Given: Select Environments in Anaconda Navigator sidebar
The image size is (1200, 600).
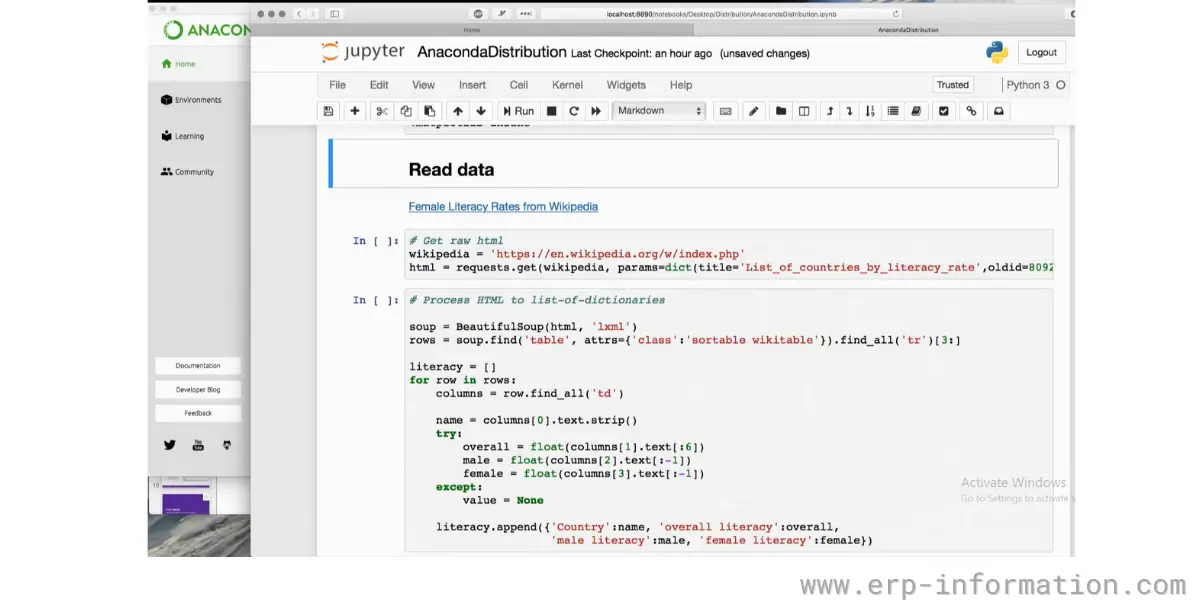Looking at the screenshot, I should pyautogui.click(x=191, y=100).
